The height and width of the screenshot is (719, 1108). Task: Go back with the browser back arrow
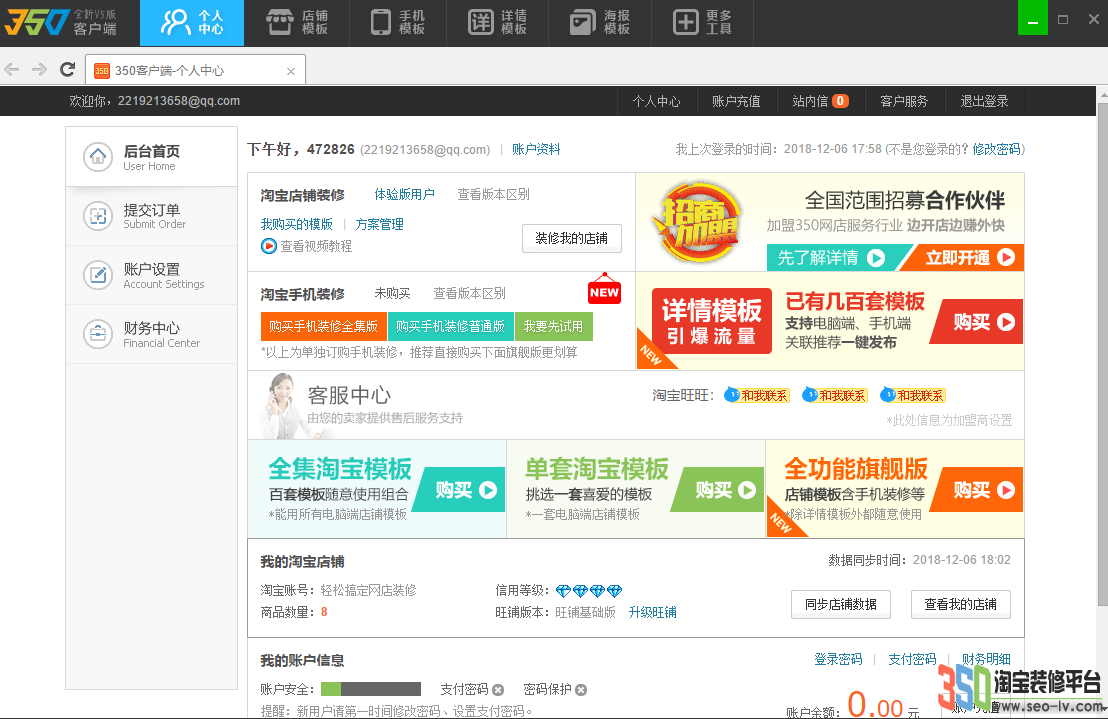(12, 69)
